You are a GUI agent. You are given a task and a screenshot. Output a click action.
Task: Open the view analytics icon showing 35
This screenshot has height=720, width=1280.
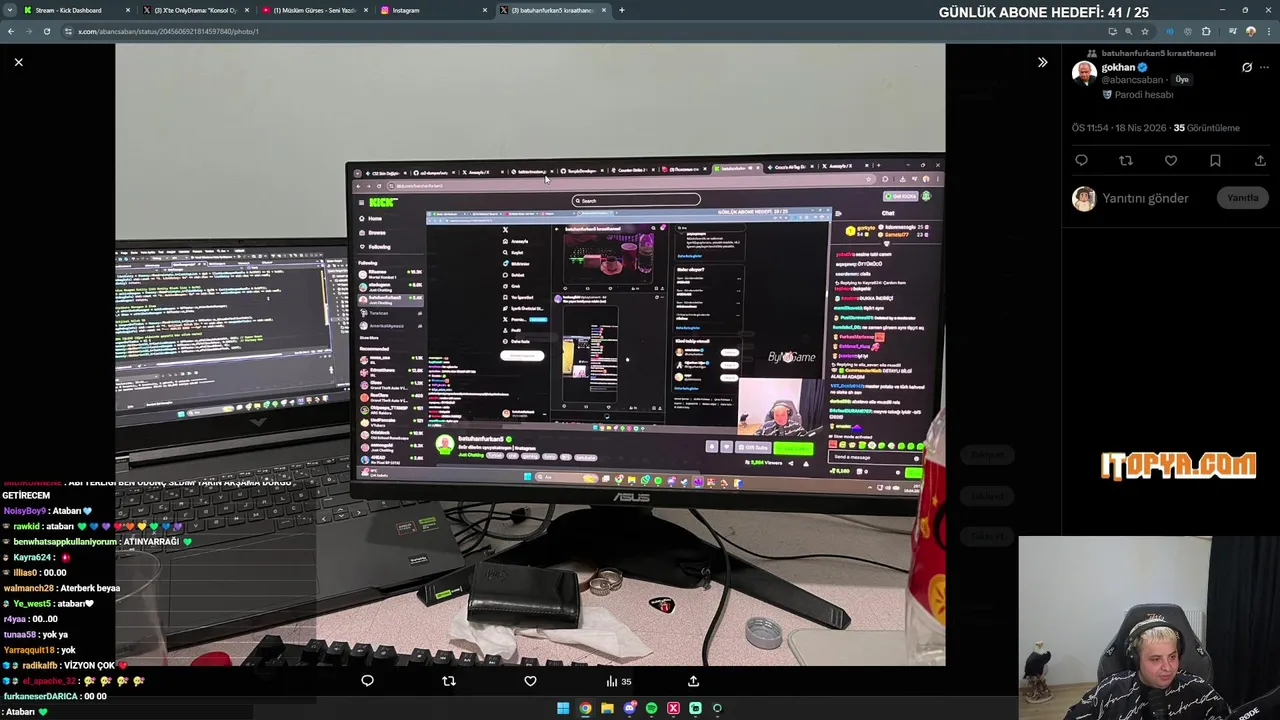pos(618,681)
